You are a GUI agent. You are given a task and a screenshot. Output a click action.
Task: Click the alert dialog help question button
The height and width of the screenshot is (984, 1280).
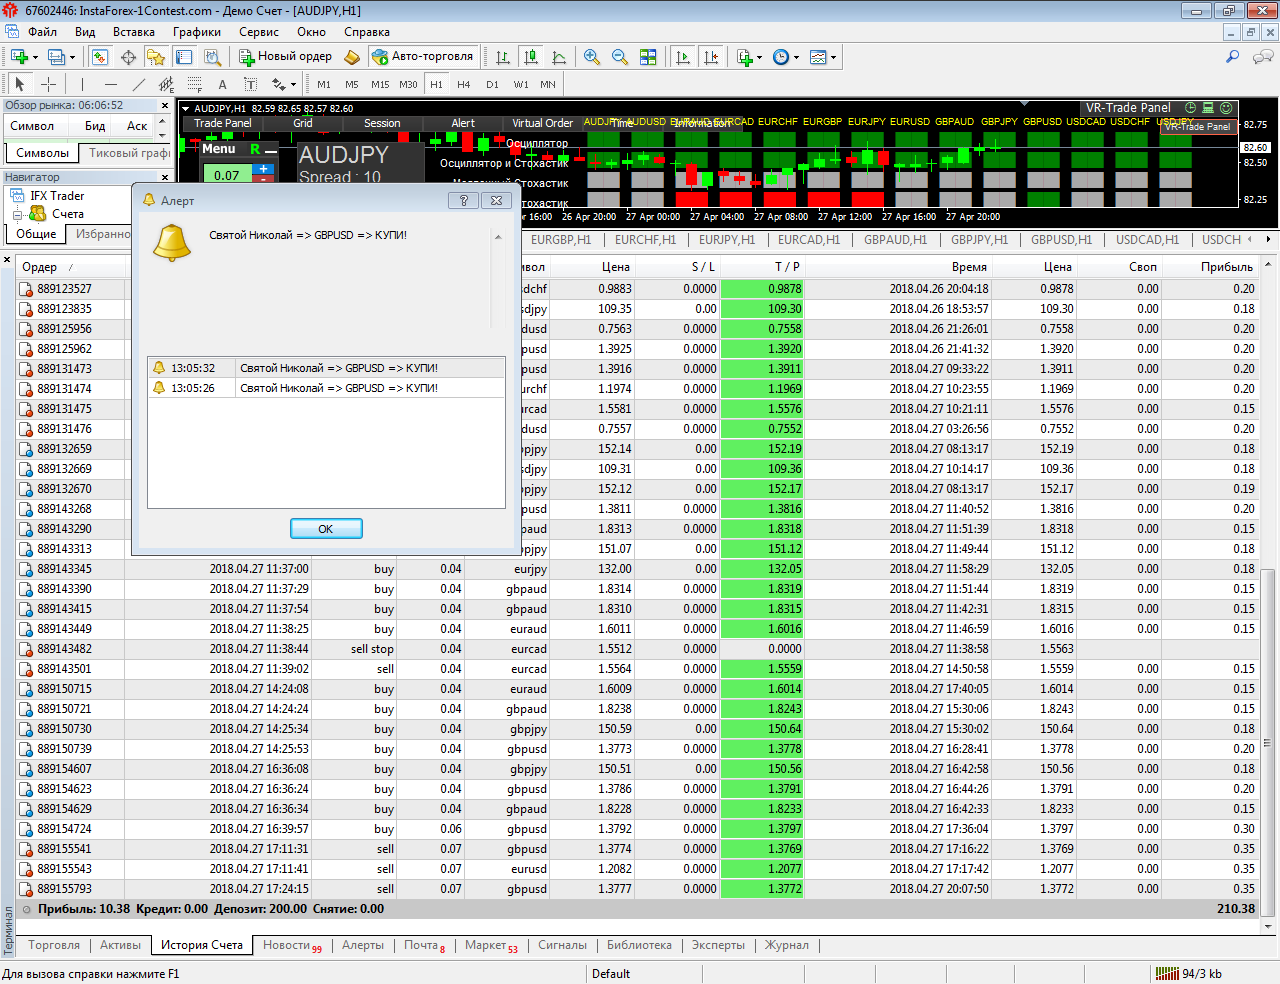pos(463,200)
